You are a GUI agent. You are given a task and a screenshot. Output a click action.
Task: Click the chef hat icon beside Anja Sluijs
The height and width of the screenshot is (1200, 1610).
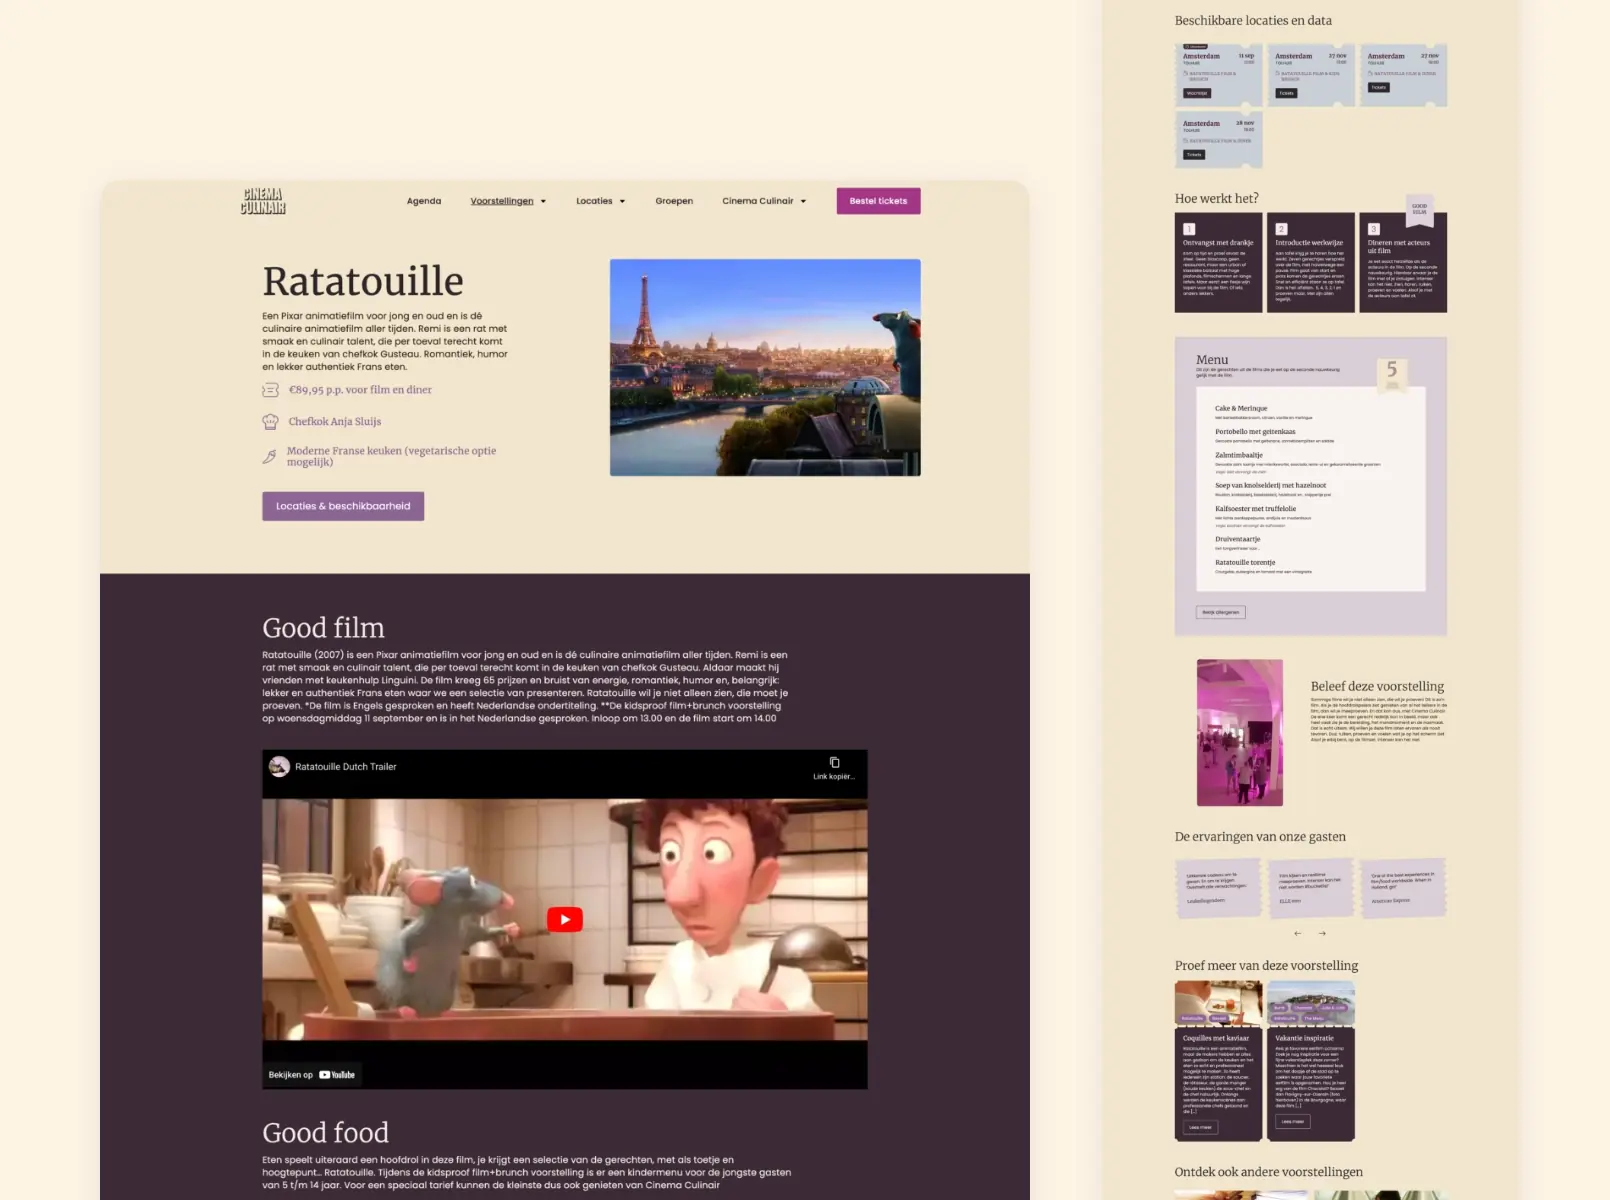coord(270,422)
